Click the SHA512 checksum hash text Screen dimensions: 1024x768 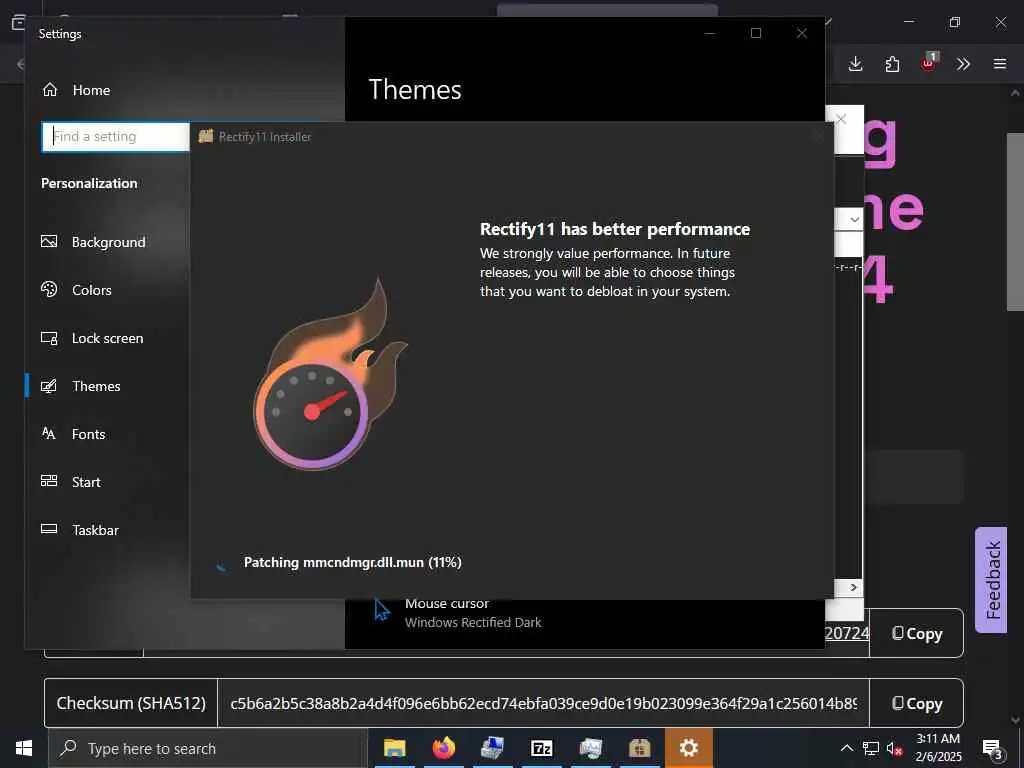coord(543,703)
